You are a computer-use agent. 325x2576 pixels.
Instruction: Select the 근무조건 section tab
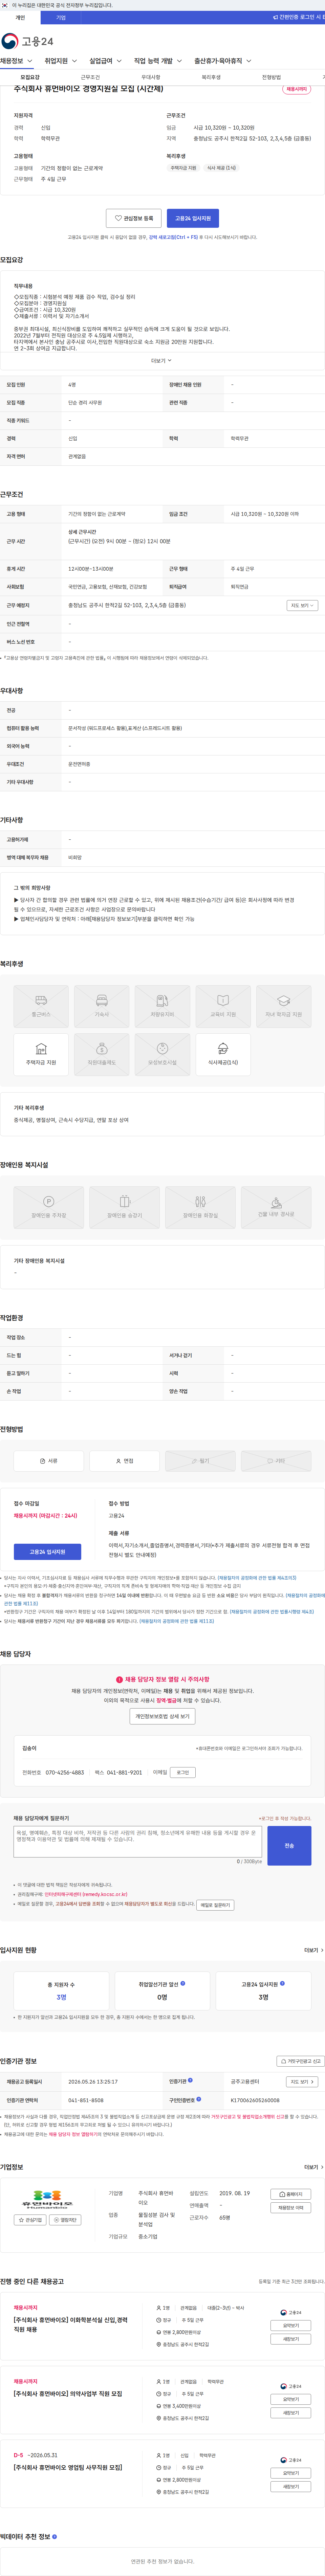point(90,77)
